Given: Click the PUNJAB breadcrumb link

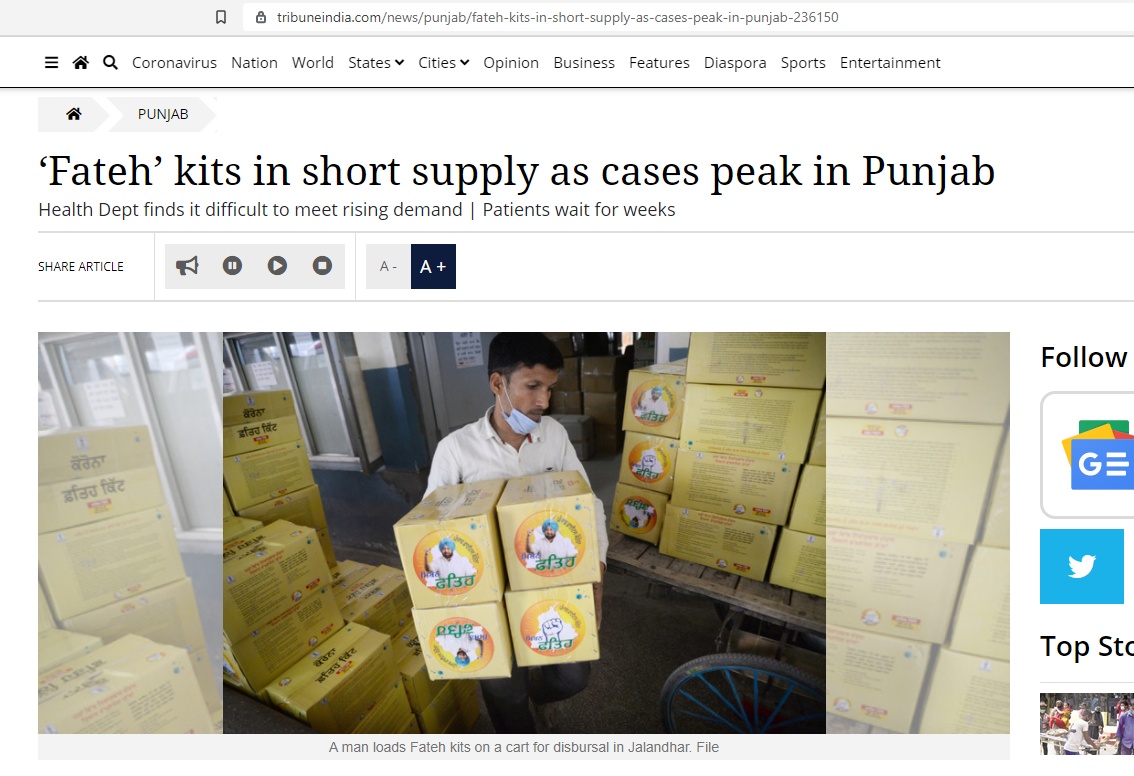Looking at the screenshot, I should 163,114.
